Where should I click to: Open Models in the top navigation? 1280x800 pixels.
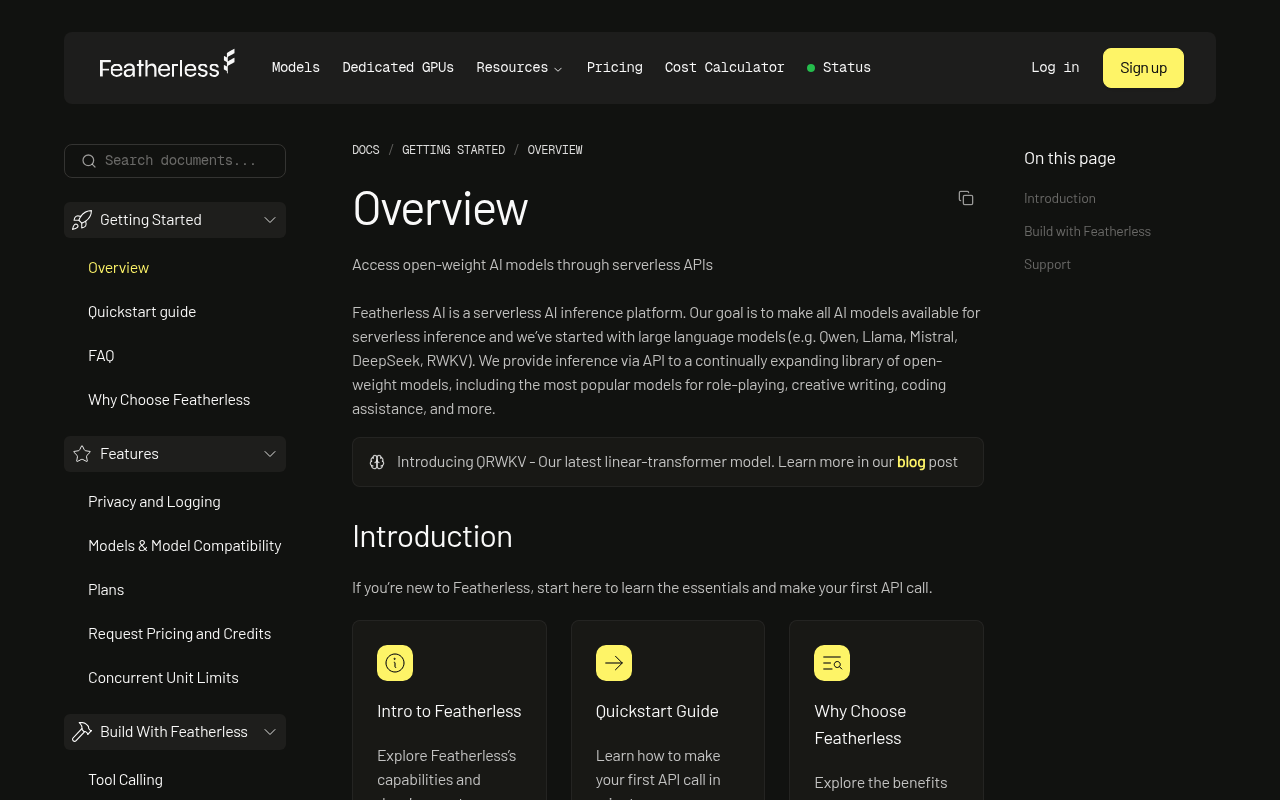[296, 68]
